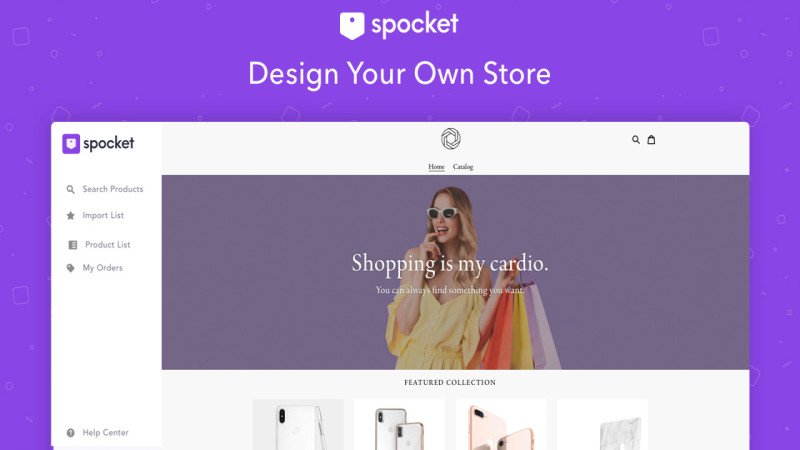Click the Import List star icon
This screenshot has height=450, width=800.
click(x=70, y=215)
